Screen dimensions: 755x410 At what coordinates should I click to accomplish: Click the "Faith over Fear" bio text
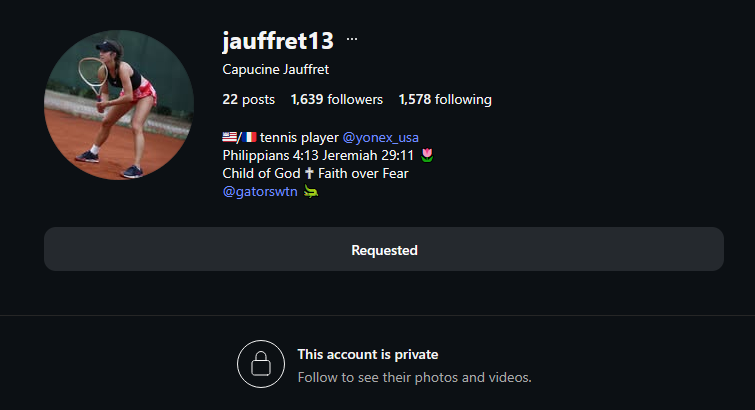point(363,173)
